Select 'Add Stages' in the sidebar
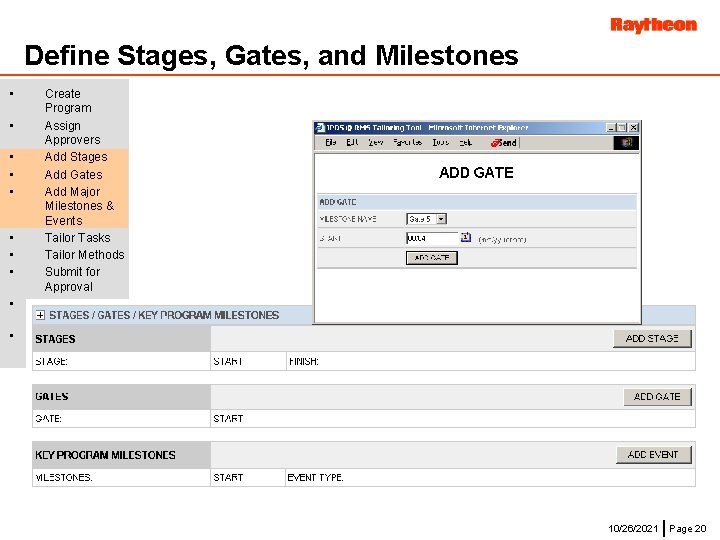Viewport: 720px width, 540px height. pos(76,157)
